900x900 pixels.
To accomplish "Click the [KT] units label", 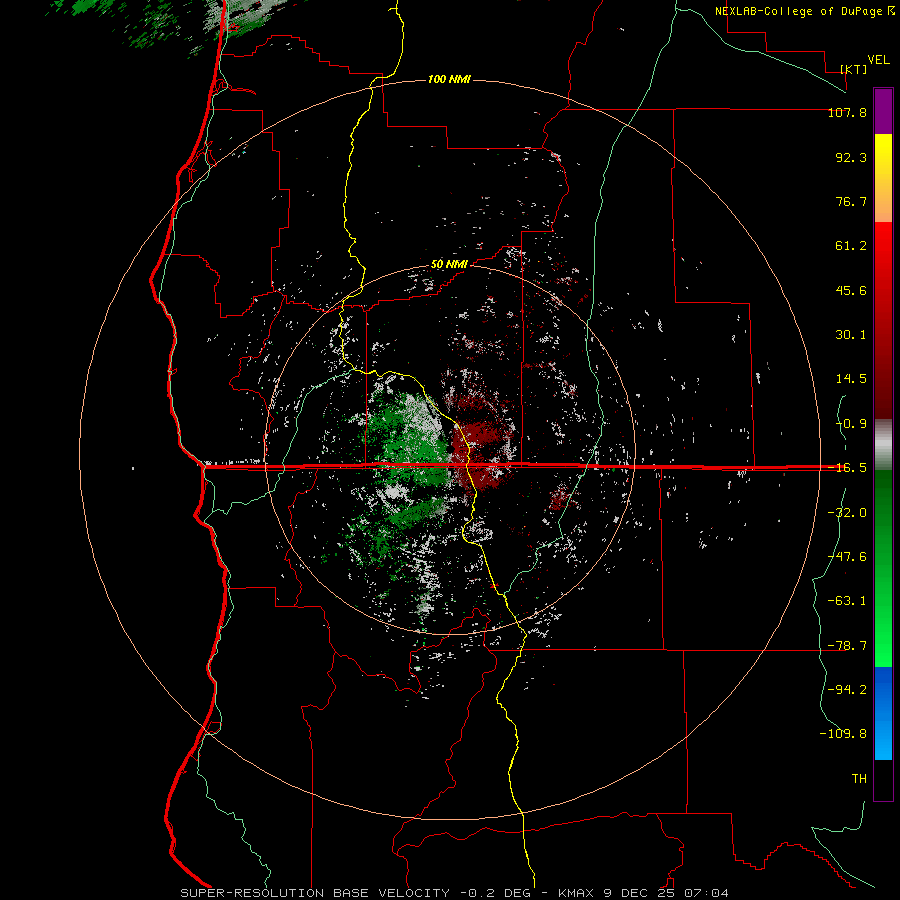I will click(x=854, y=69).
